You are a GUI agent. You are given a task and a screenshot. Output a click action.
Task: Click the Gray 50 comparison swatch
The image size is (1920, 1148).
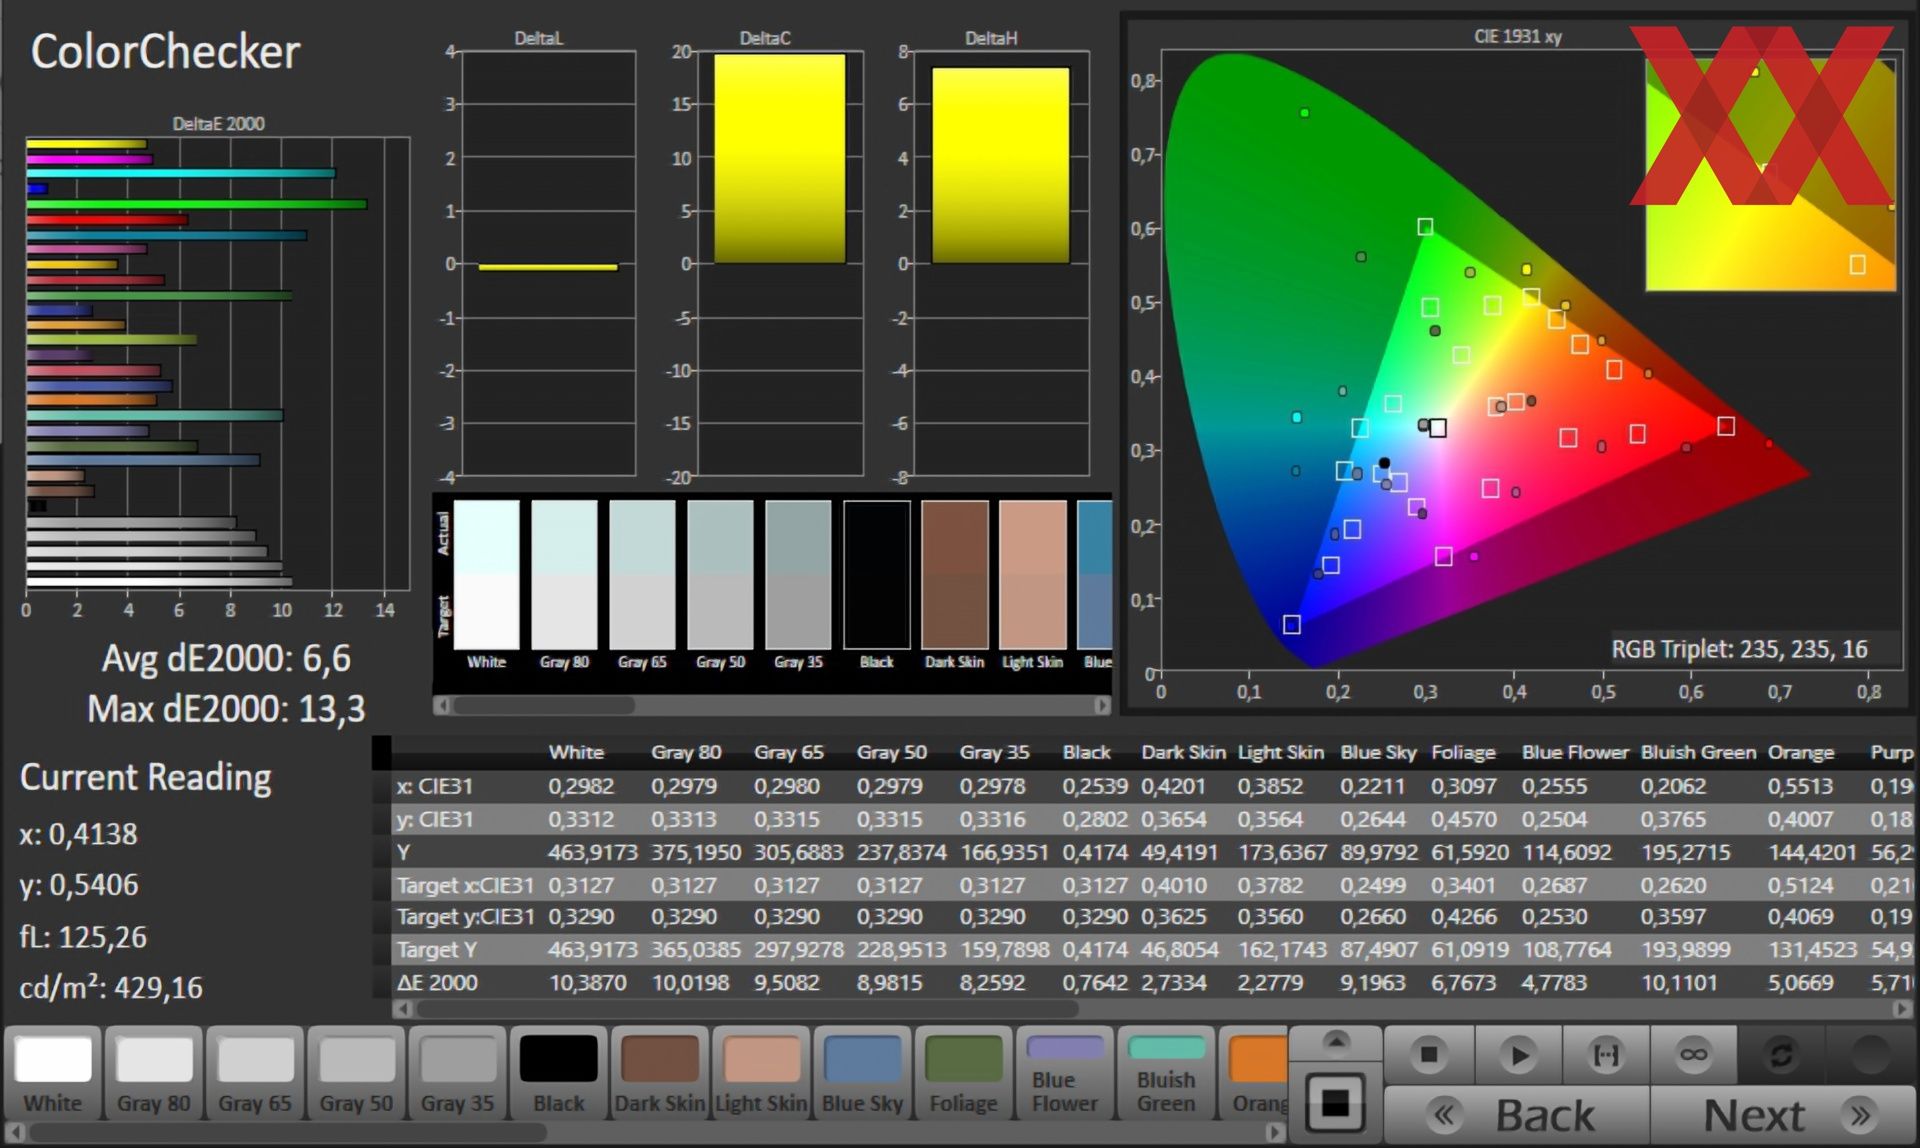[720, 575]
